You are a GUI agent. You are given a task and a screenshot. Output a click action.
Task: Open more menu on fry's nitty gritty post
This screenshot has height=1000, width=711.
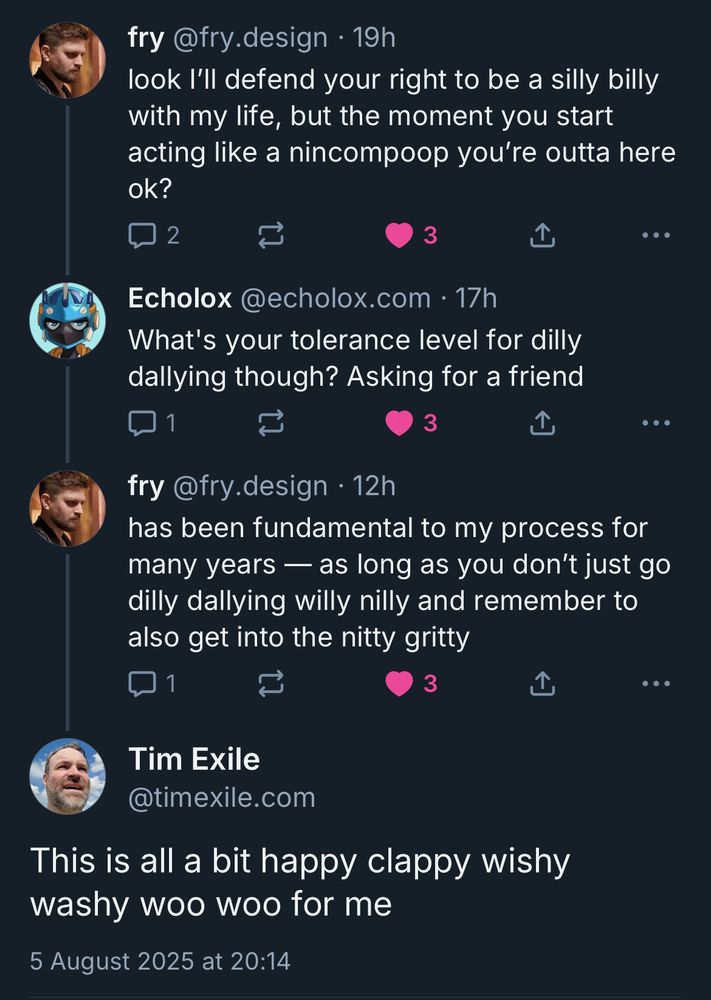[656, 684]
